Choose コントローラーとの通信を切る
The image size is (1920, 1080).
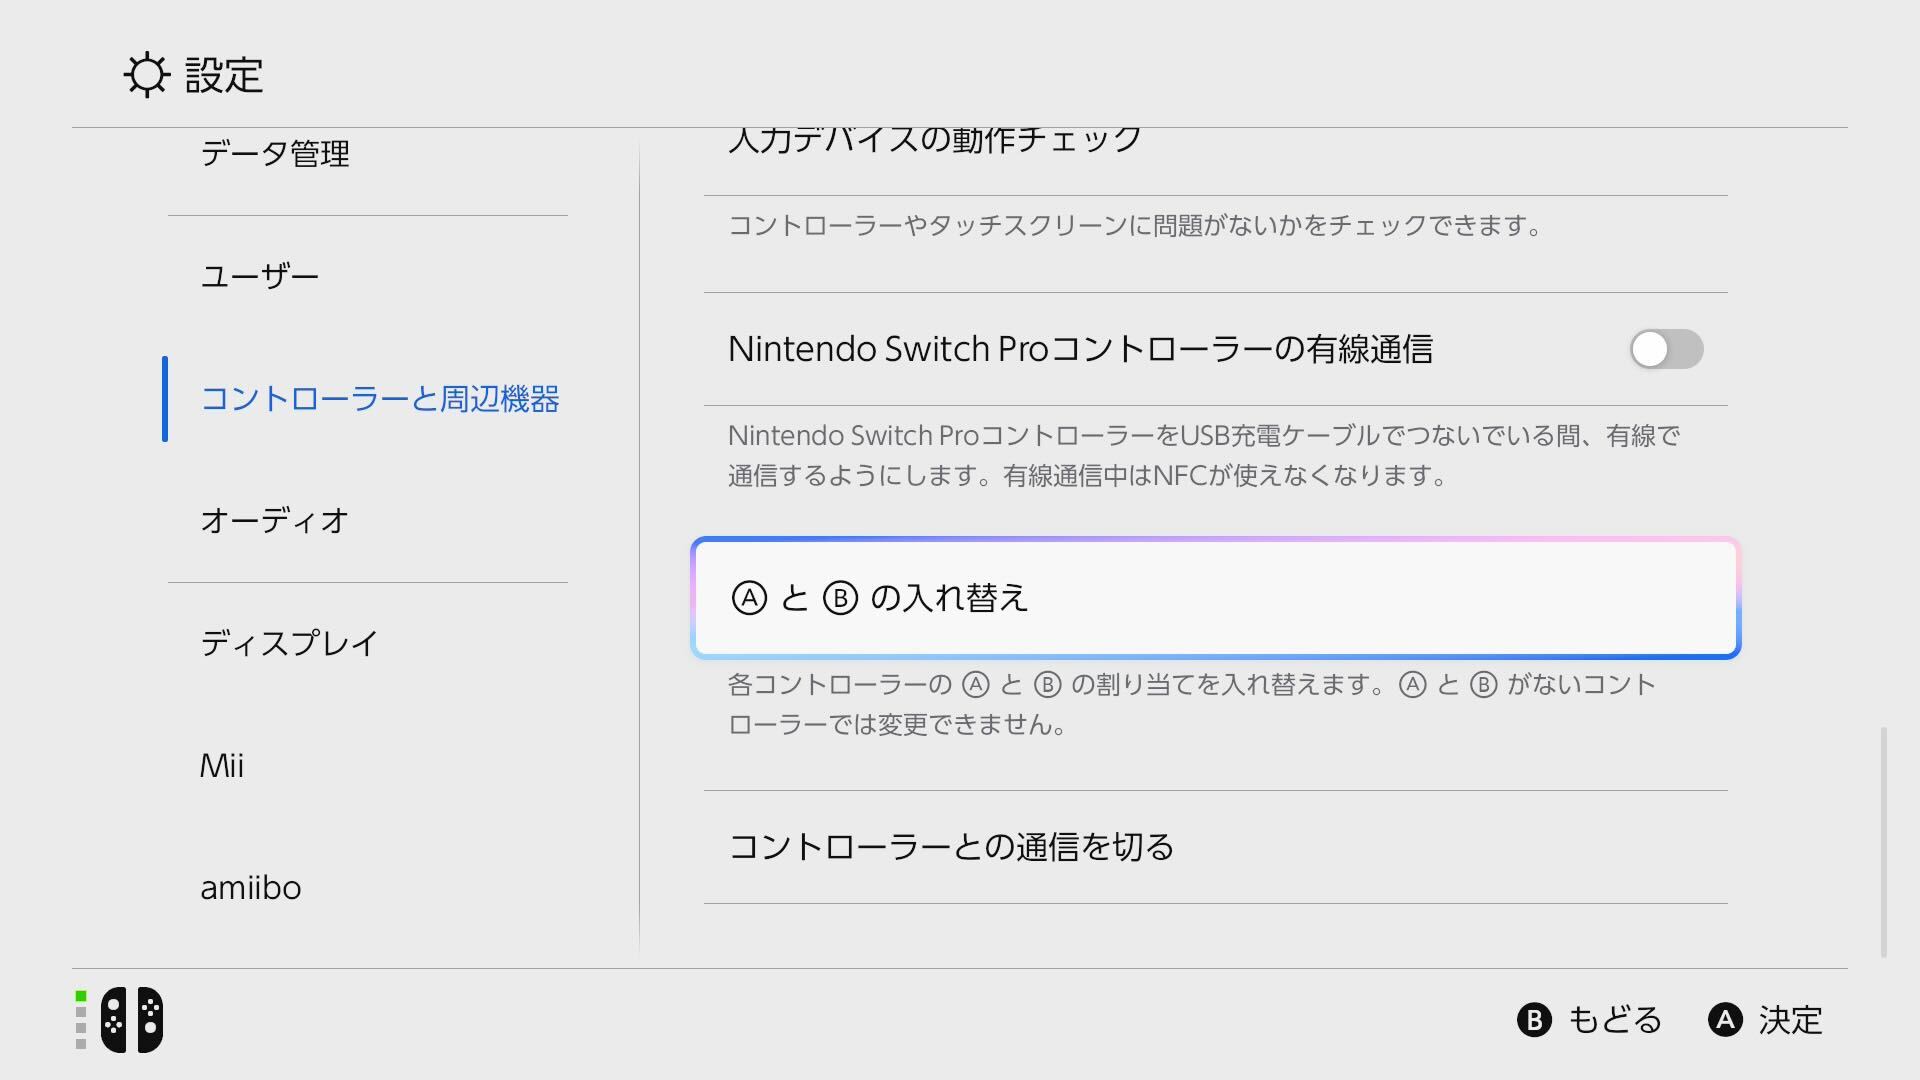pyautogui.click(x=951, y=847)
